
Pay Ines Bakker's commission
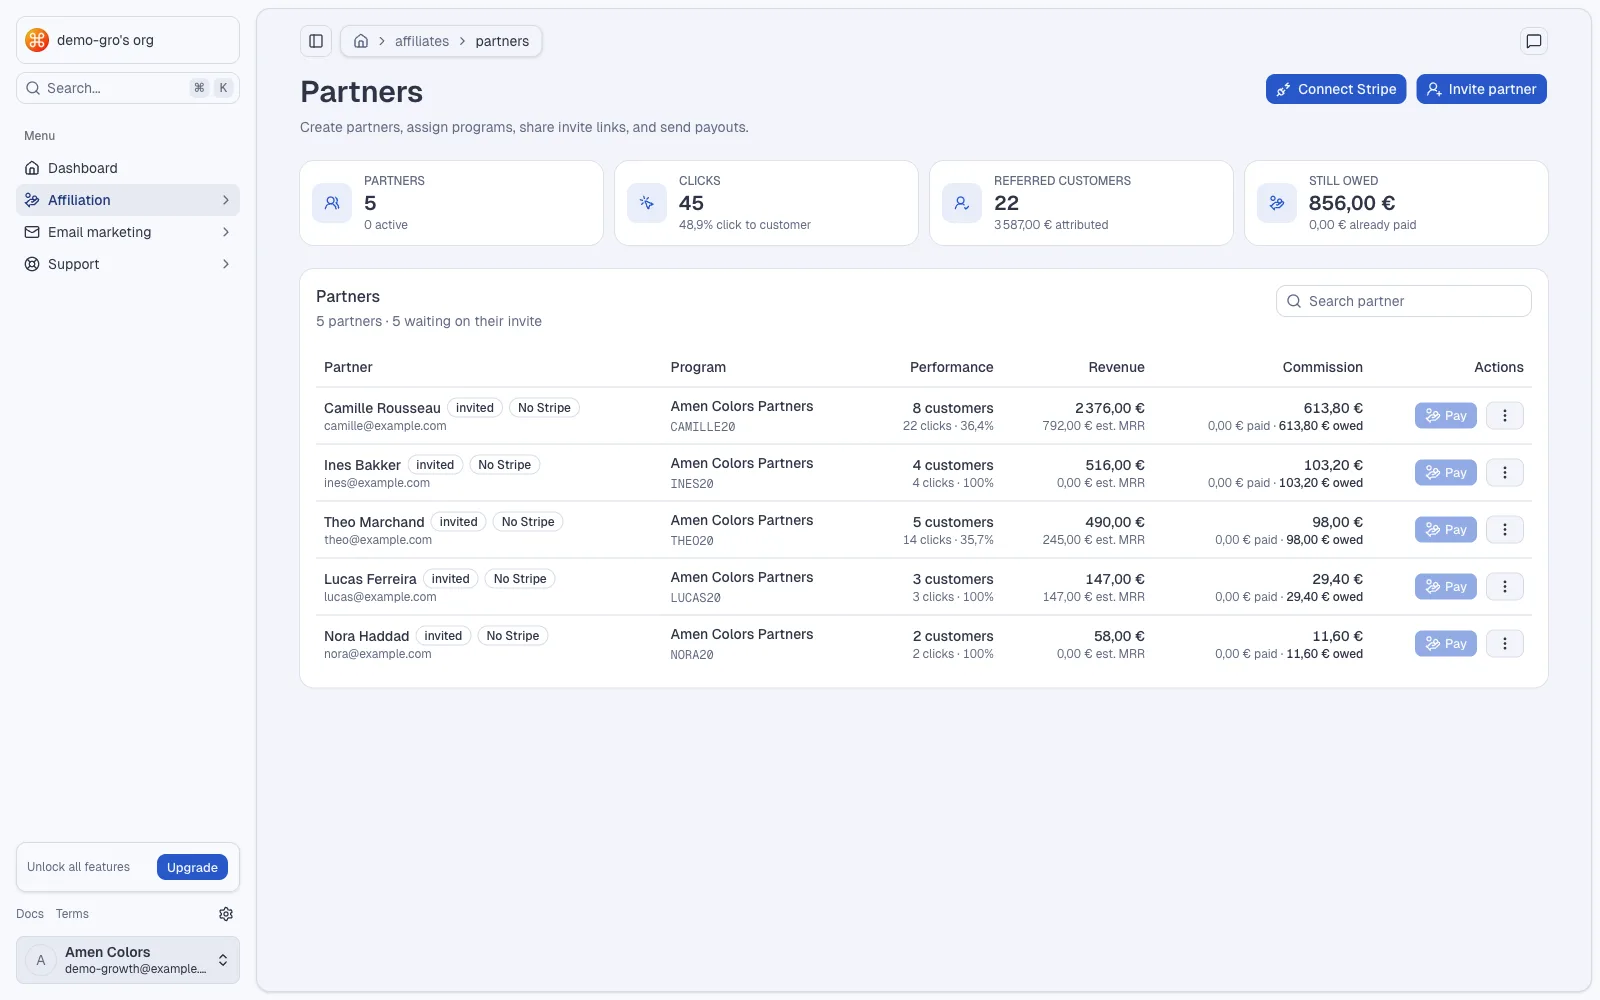1446,473
